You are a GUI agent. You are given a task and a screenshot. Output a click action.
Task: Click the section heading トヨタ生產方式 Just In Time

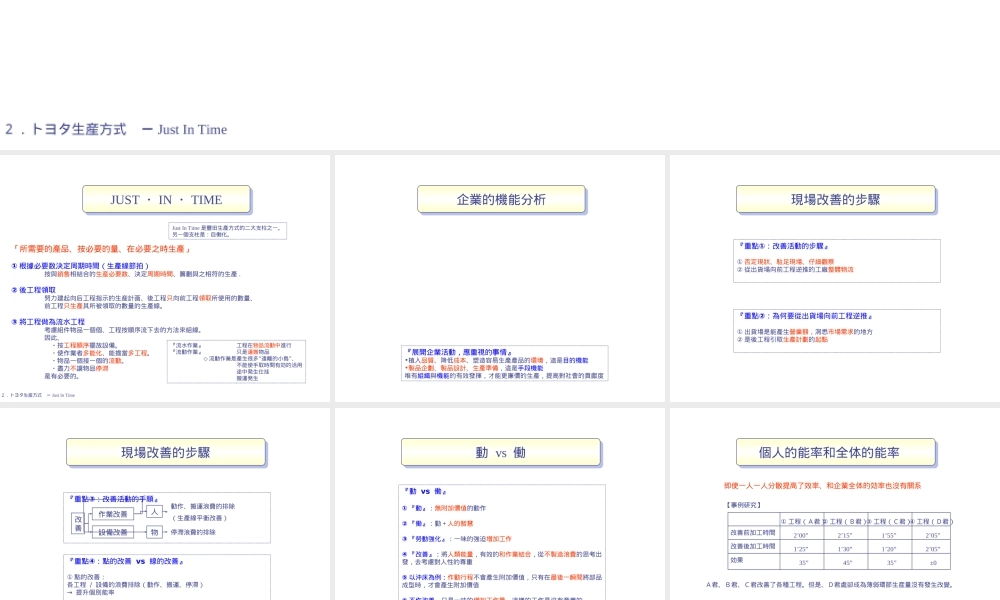tap(116, 129)
